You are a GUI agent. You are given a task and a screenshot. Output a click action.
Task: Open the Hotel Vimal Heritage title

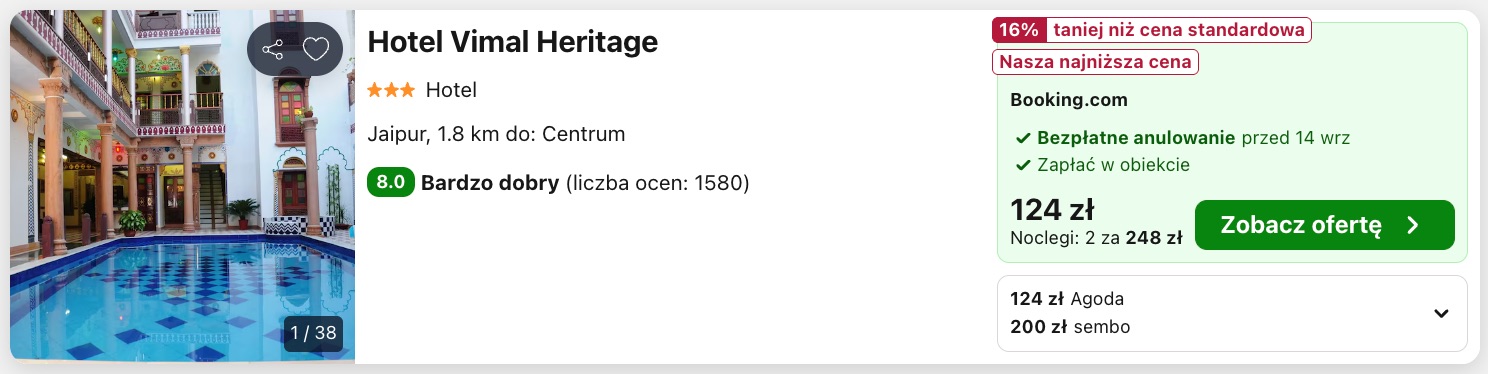point(513,42)
